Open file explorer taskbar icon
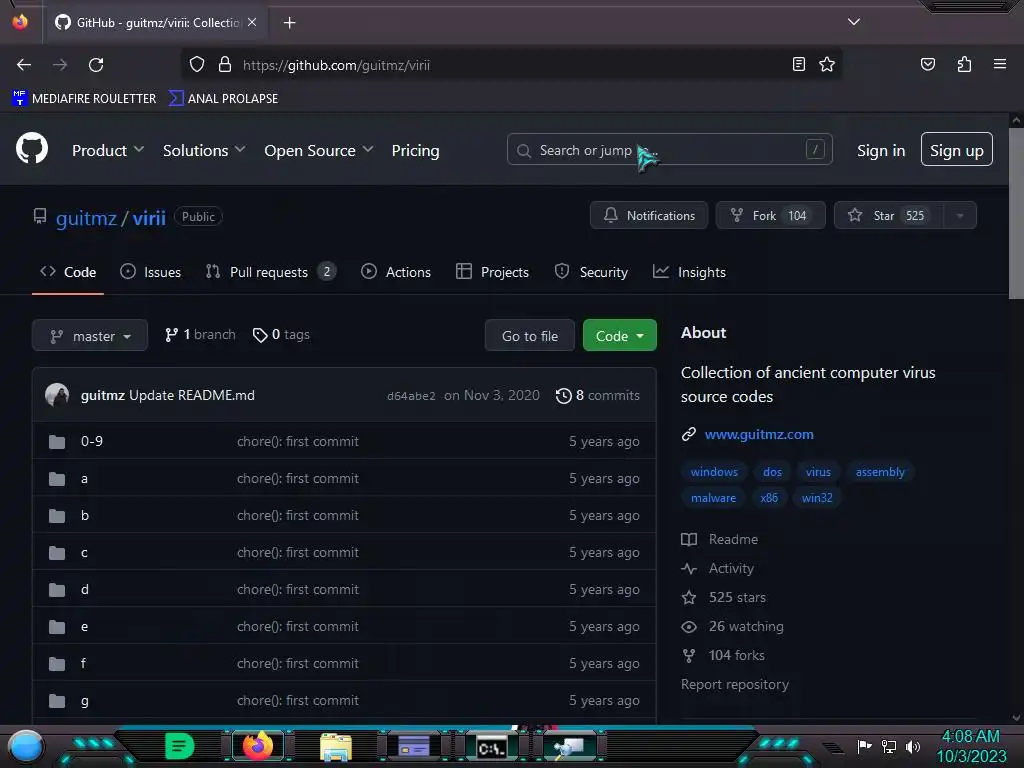 [x=336, y=746]
